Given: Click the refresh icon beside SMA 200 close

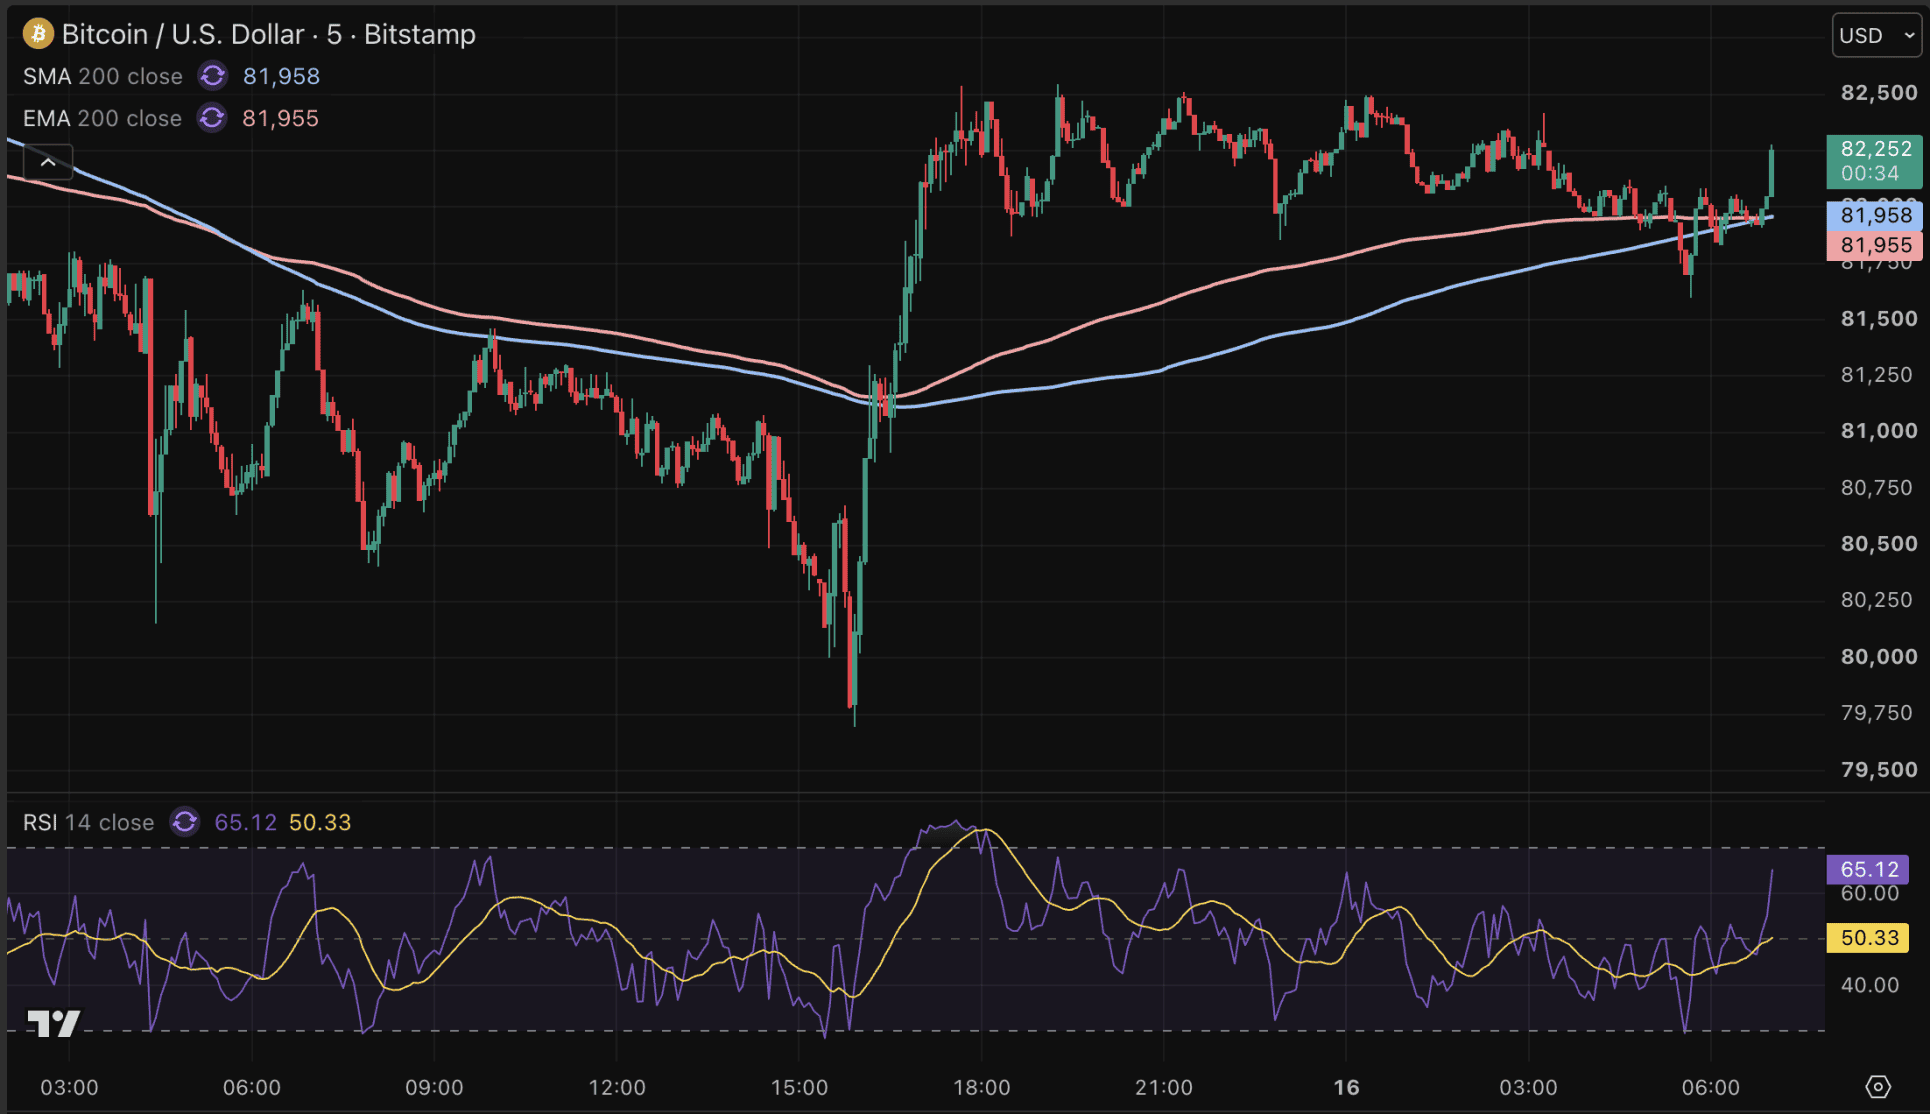Looking at the screenshot, I should 212,76.
